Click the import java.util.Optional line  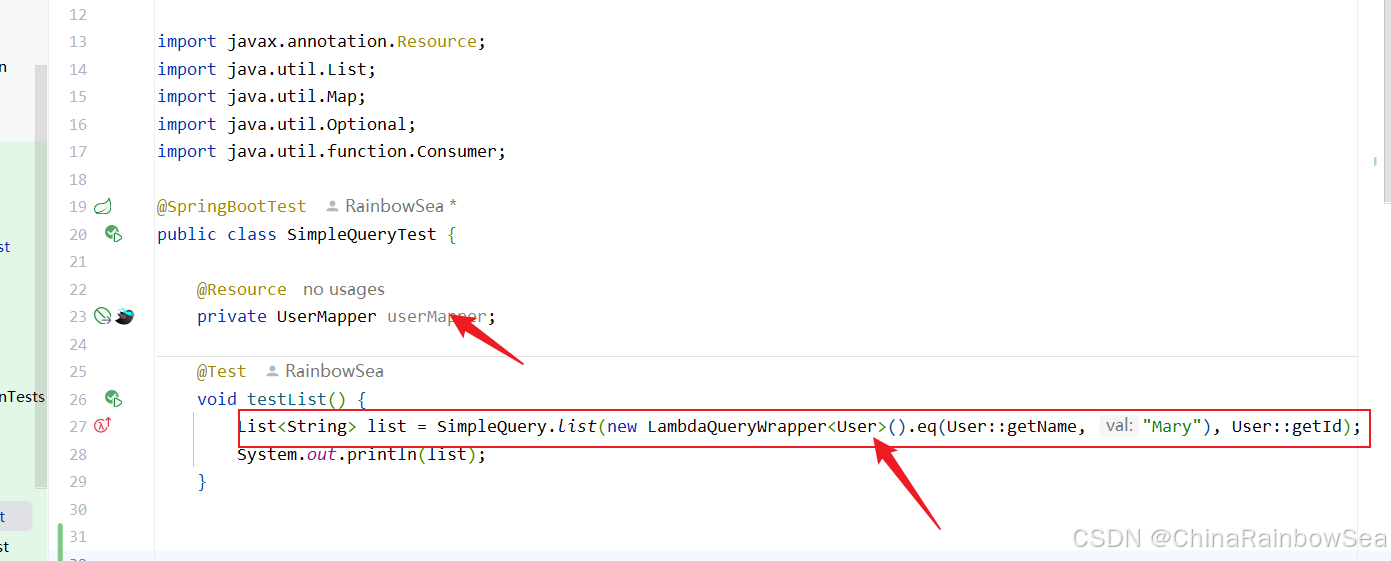[286, 125]
